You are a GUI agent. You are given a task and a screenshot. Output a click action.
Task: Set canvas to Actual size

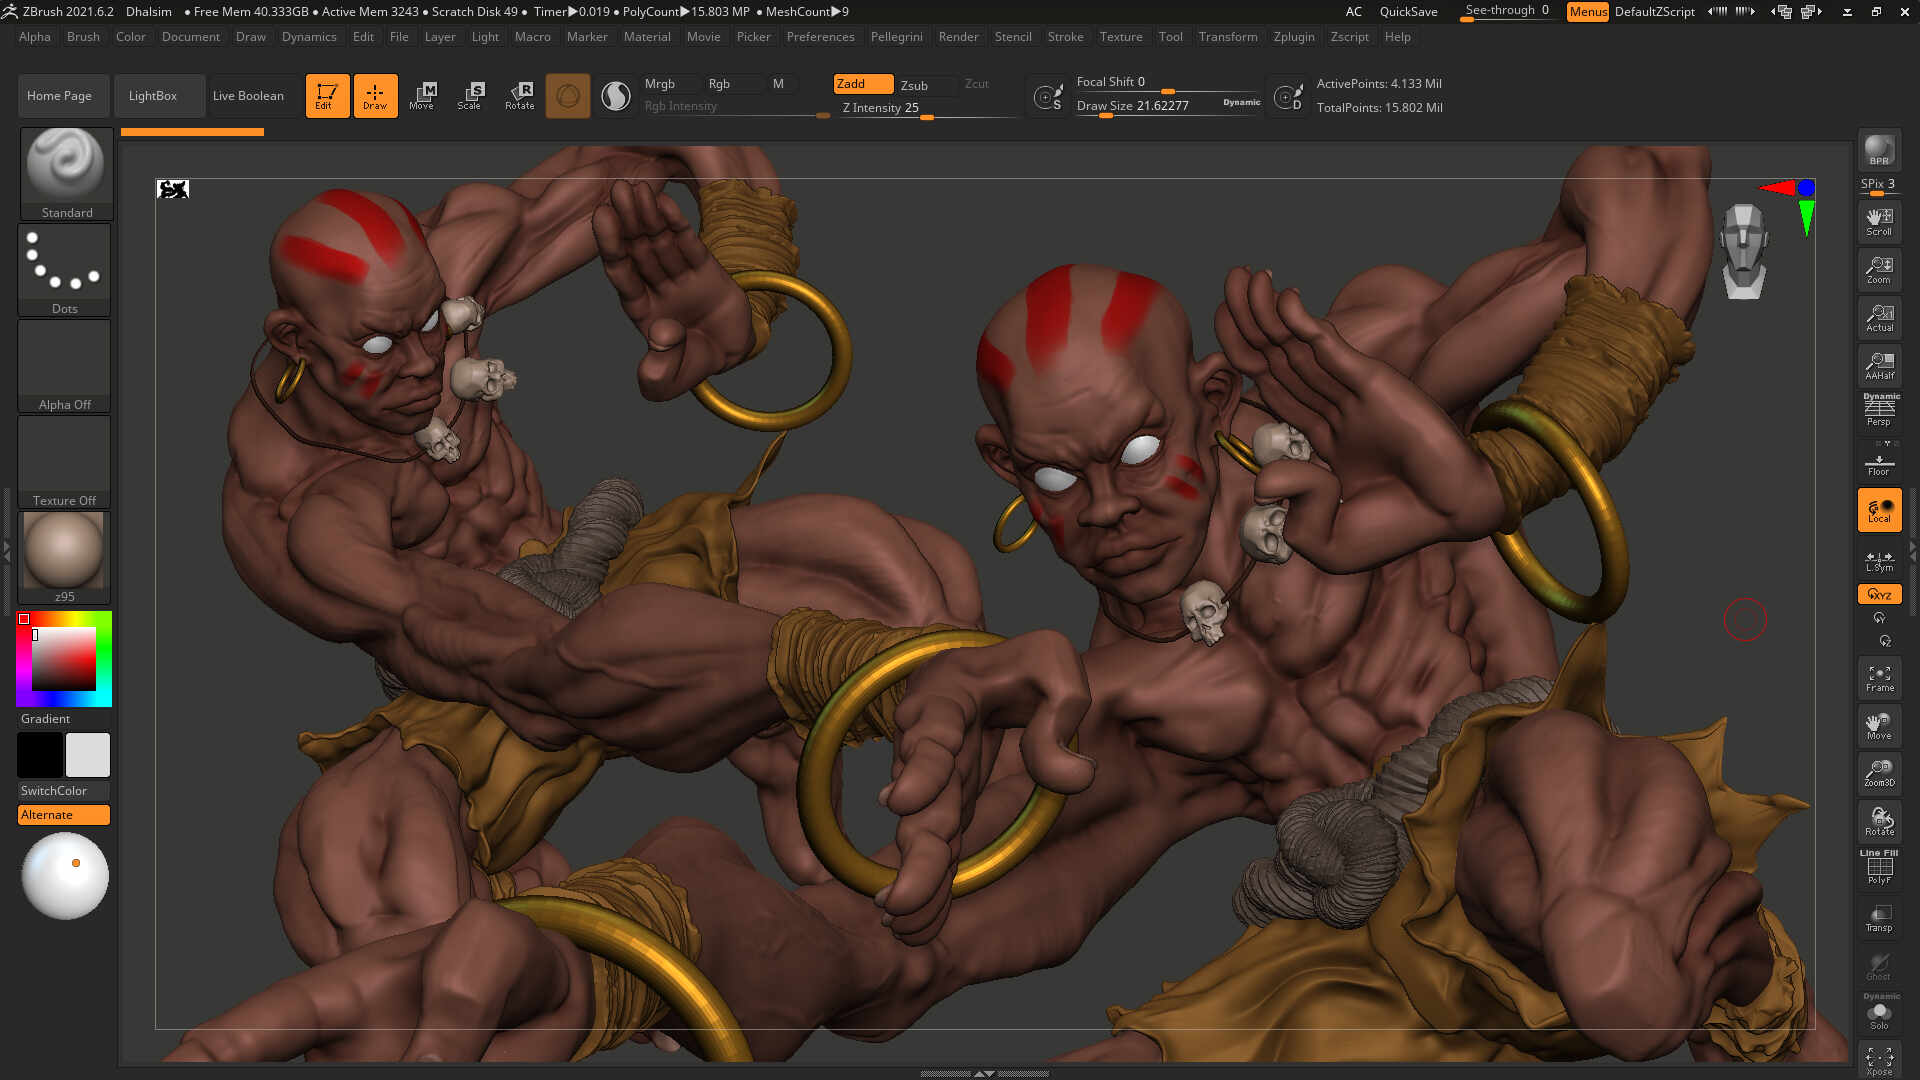[x=1879, y=318]
